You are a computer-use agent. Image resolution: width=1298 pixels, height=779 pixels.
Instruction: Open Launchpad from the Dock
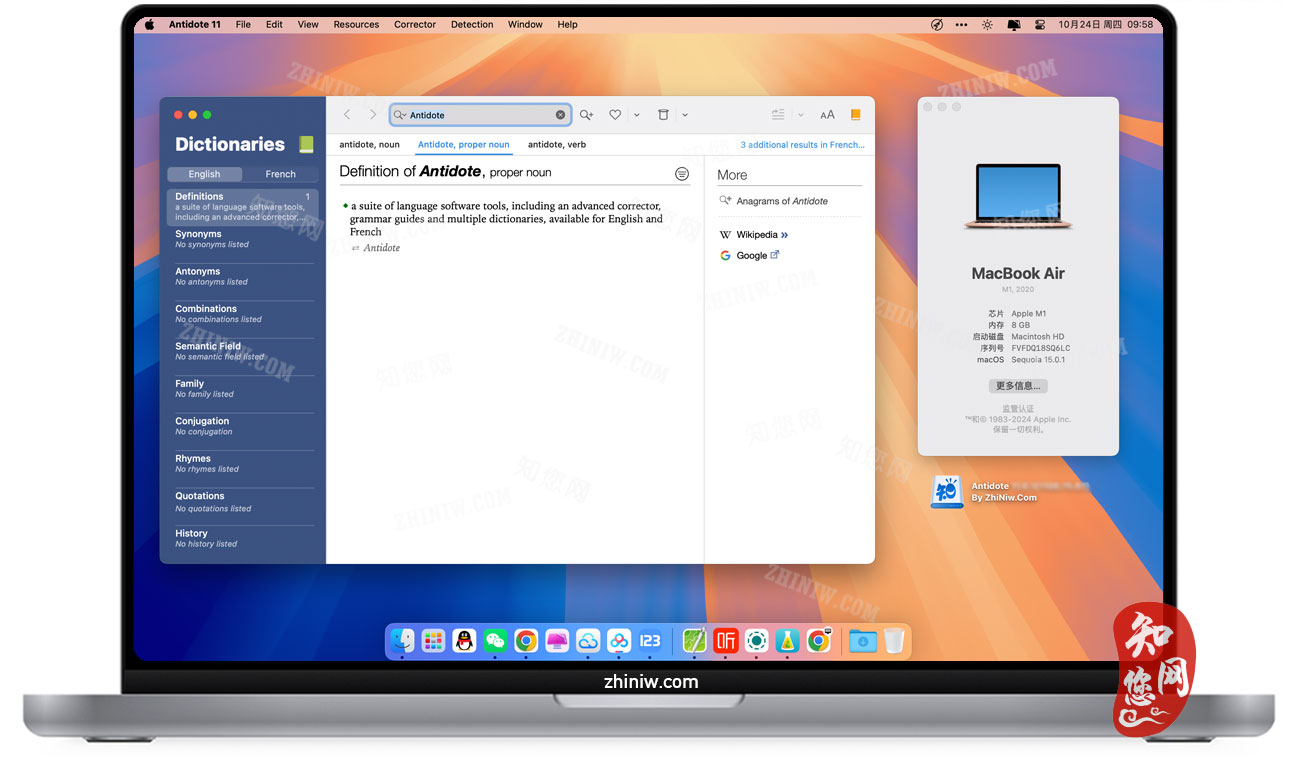433,641
